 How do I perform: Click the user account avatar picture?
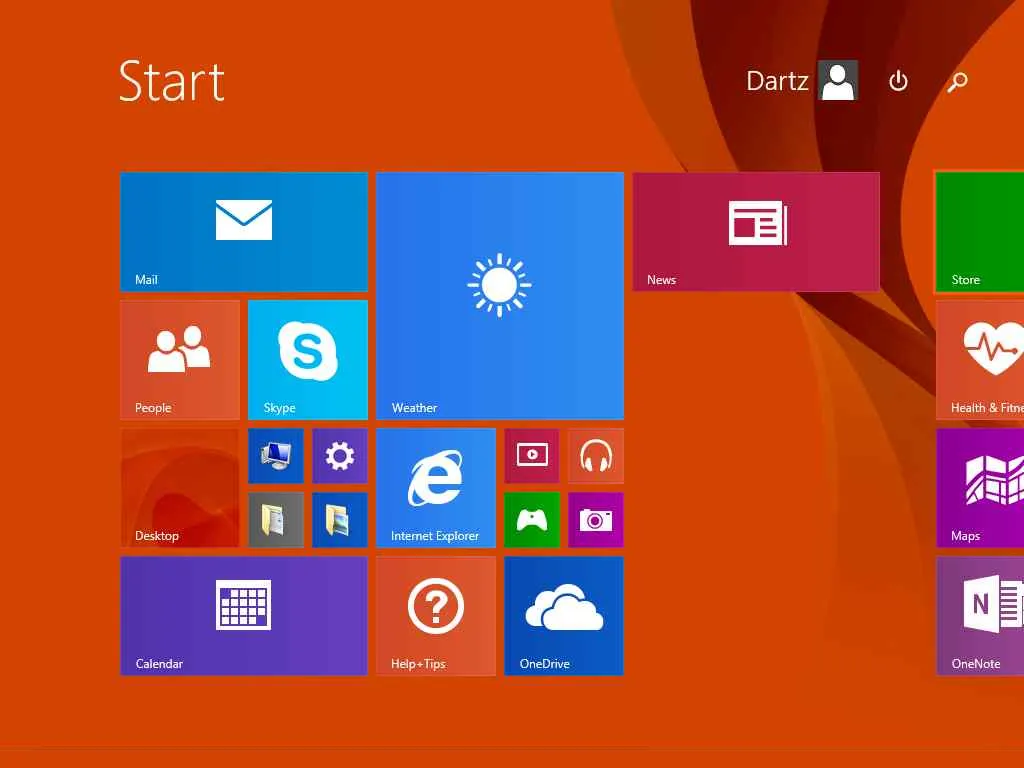click(x=838, y=81)
